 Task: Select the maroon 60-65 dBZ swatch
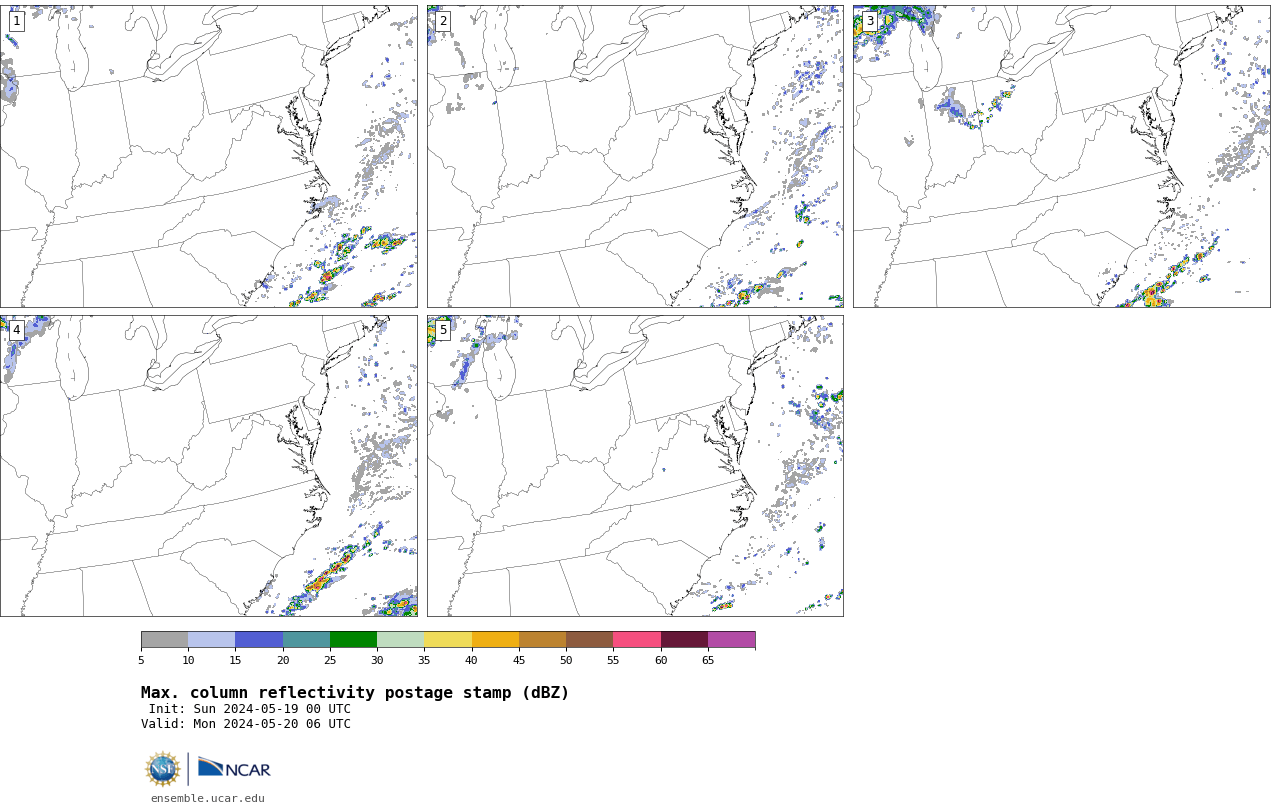click(x=684, y=640)
